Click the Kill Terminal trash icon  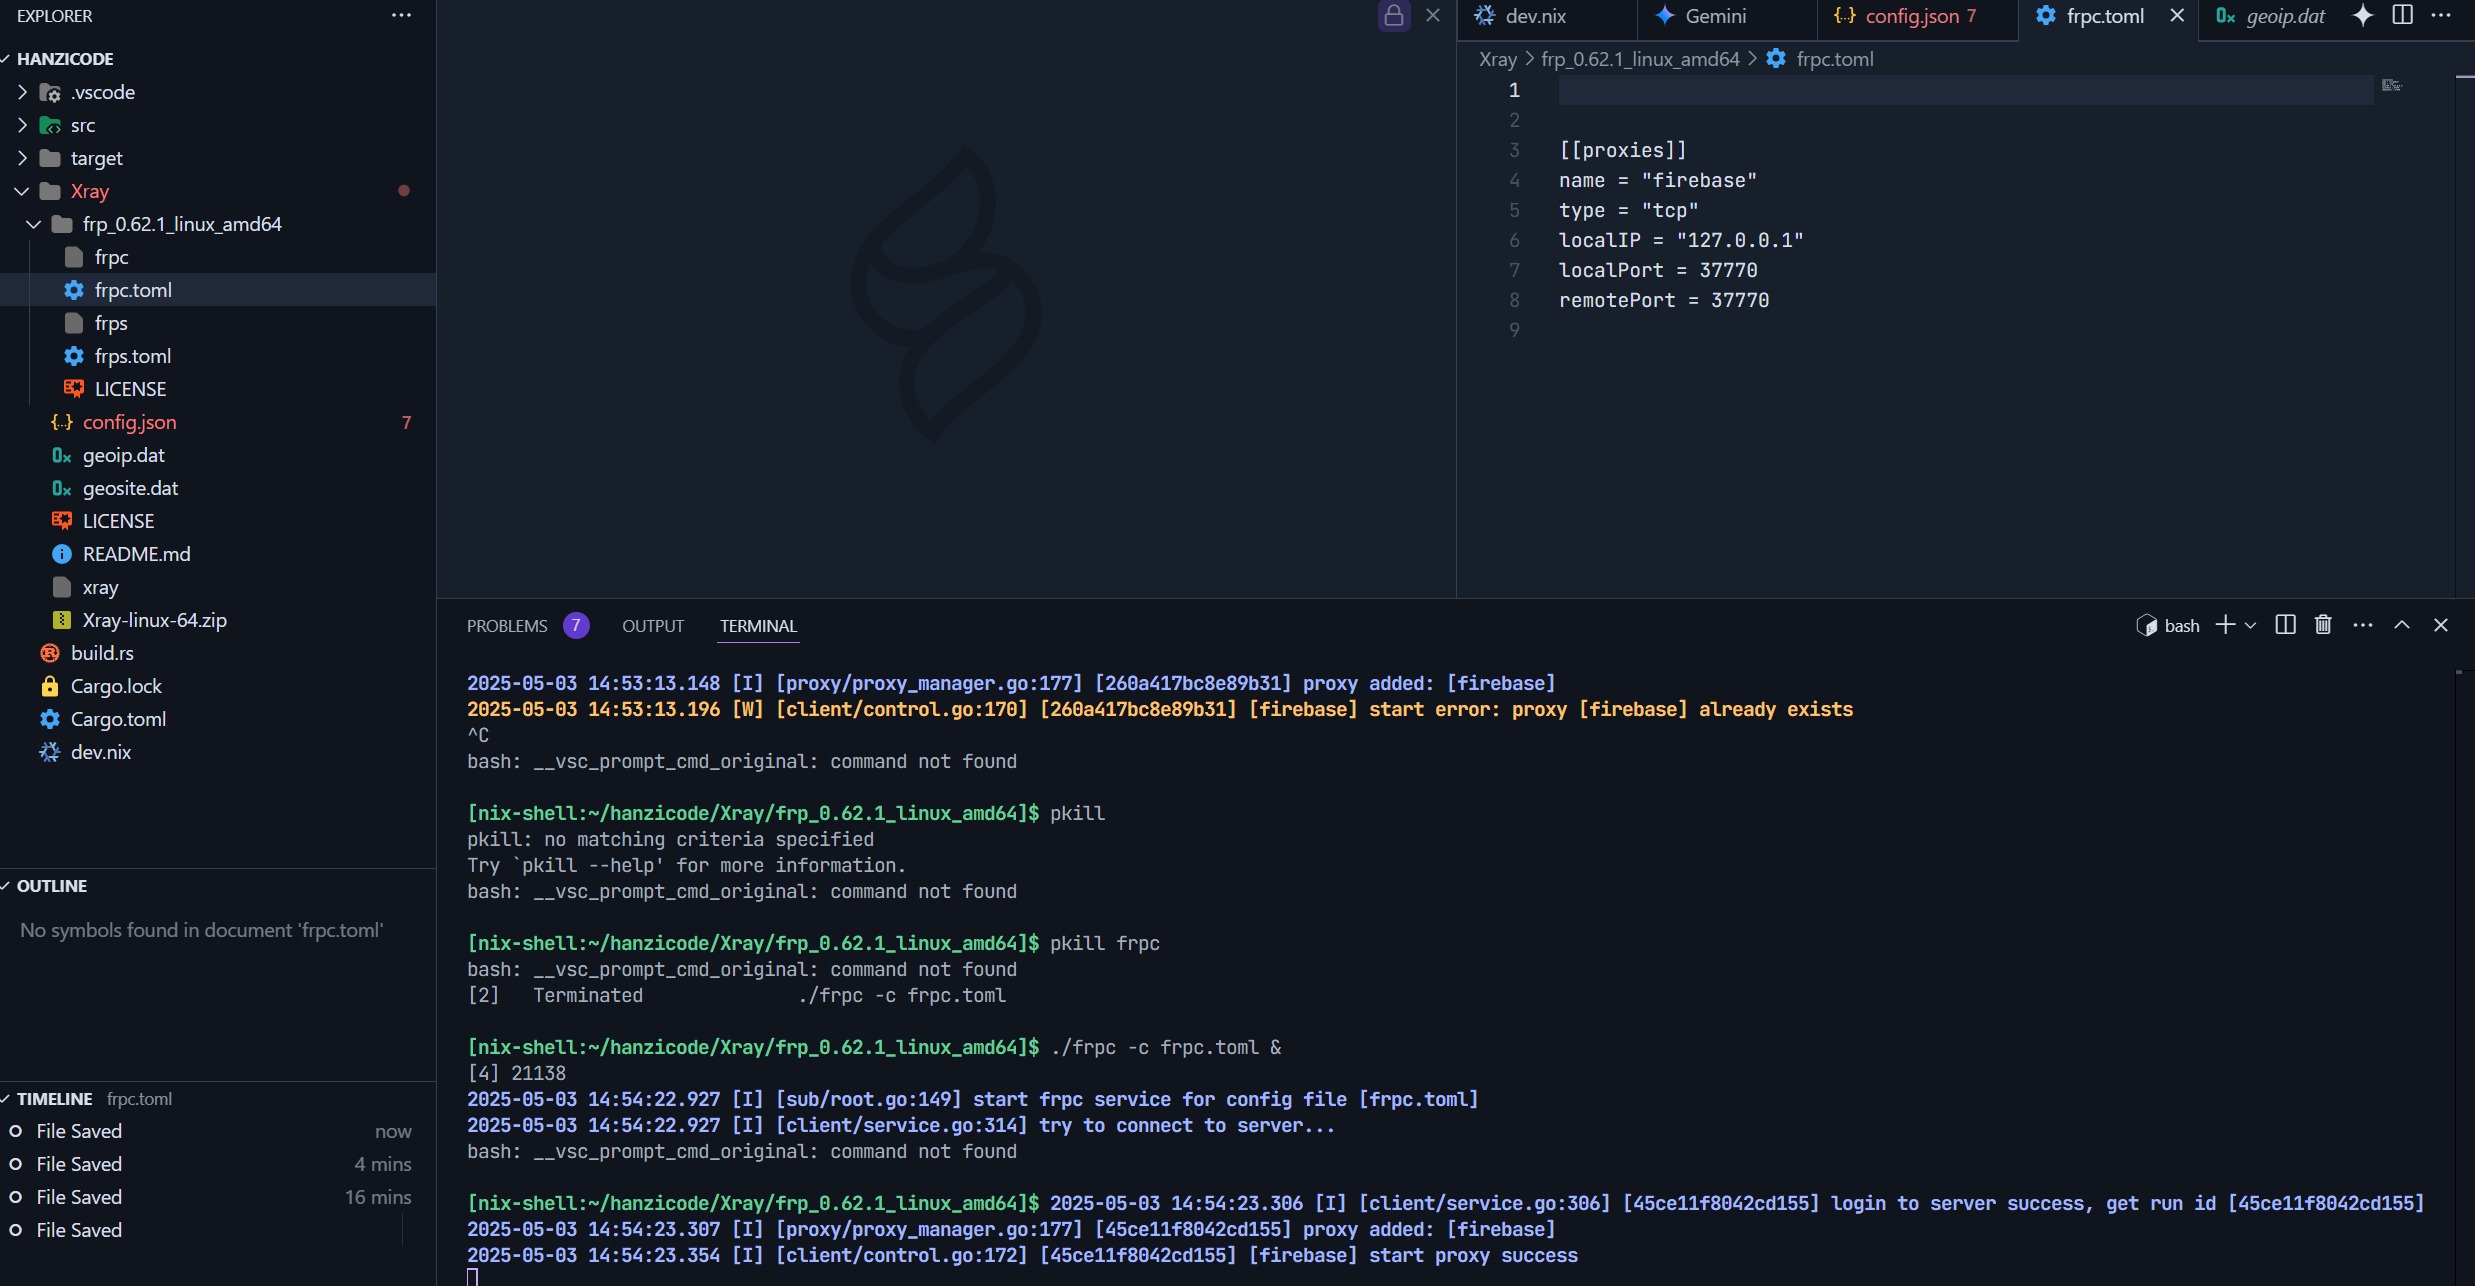point(2323,625)
